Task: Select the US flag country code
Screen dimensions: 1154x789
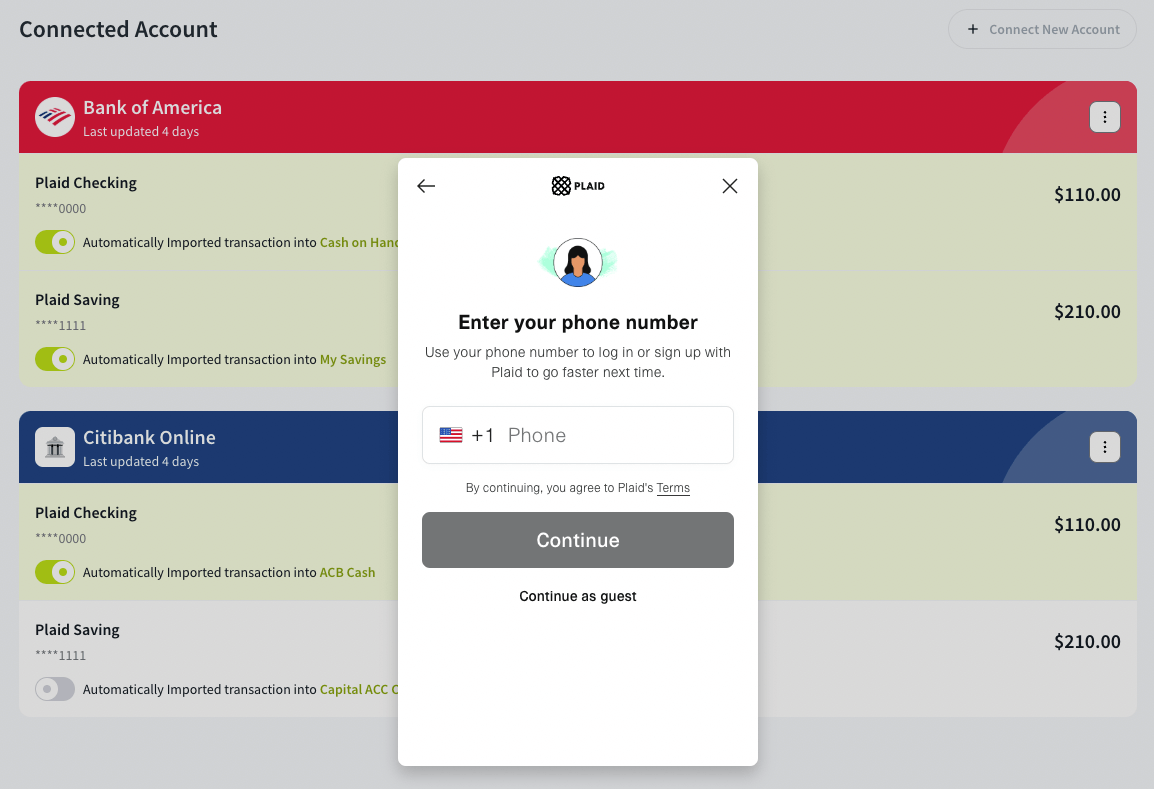Action: [451, 435]
